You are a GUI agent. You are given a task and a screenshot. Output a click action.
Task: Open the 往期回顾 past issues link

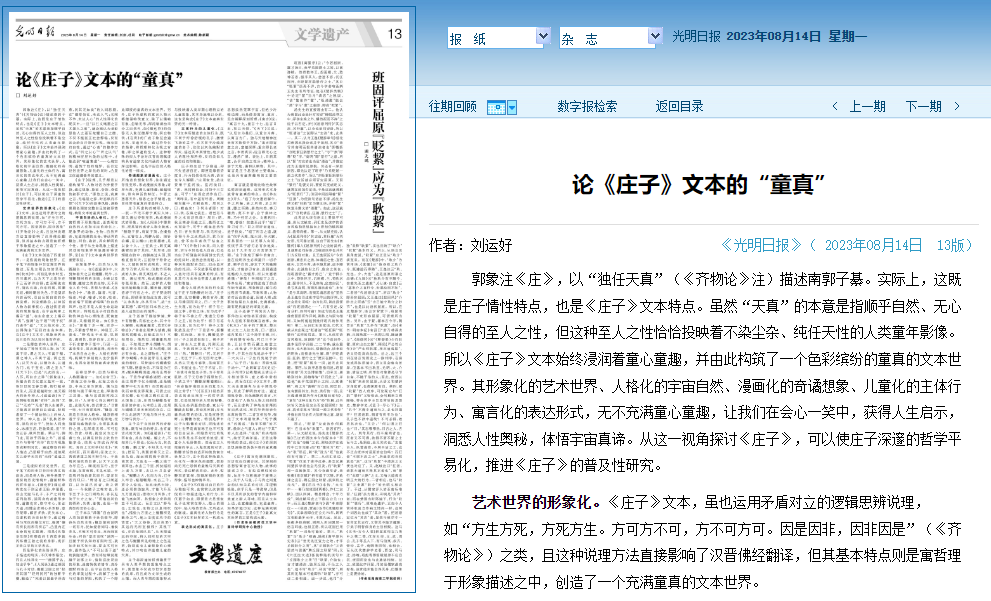coord(453,106)
